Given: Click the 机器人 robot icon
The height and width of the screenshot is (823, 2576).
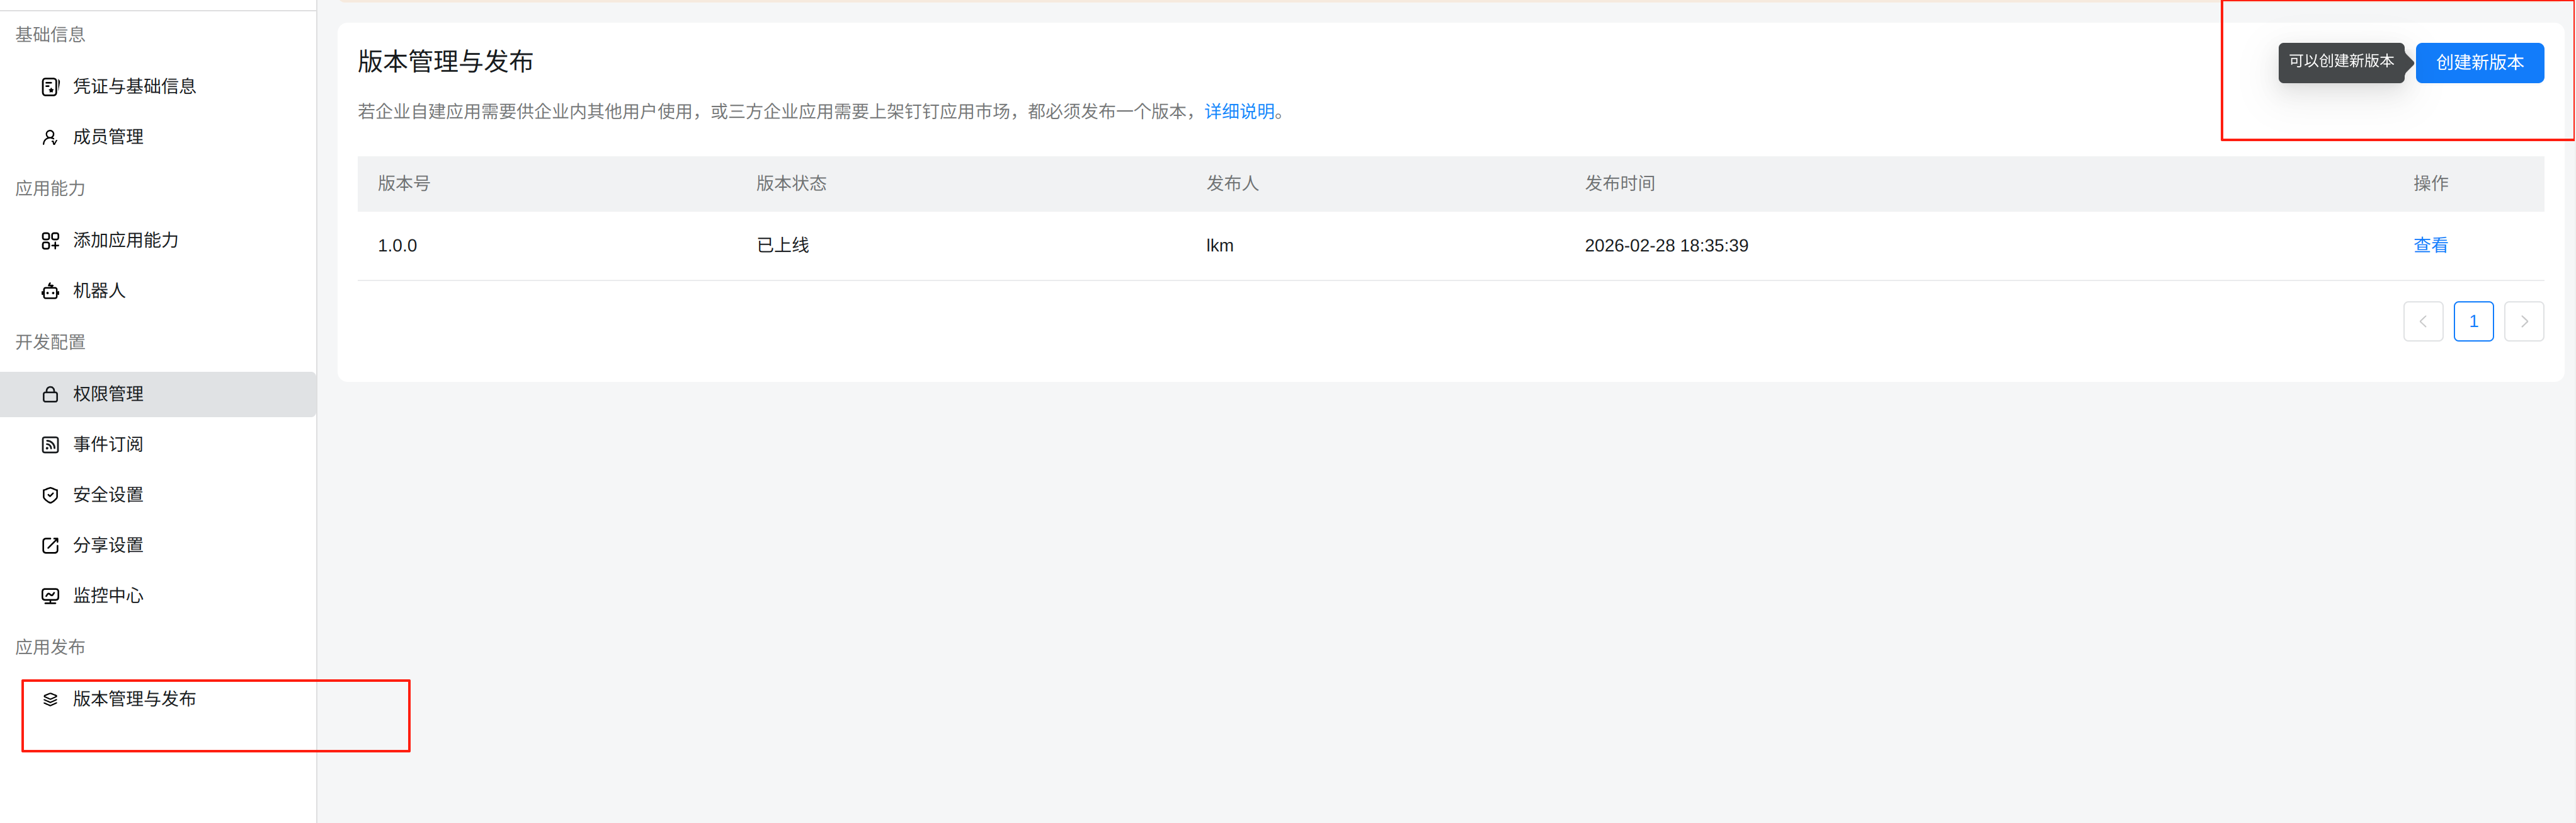Looking at the screenshot, I should tap(50, 291).
